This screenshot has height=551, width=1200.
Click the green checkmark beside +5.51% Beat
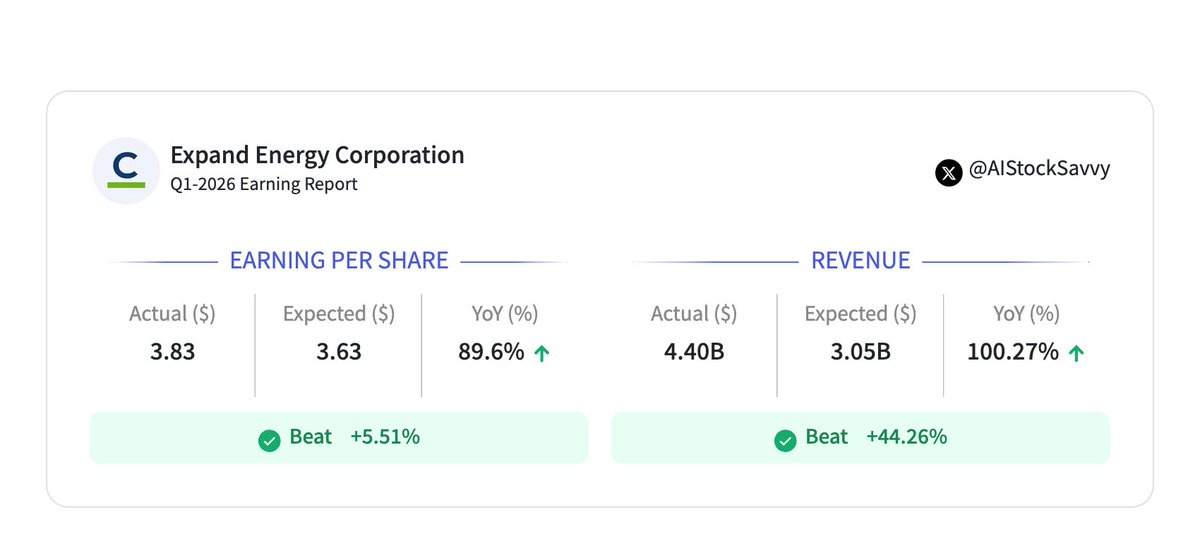click(269, 439)
